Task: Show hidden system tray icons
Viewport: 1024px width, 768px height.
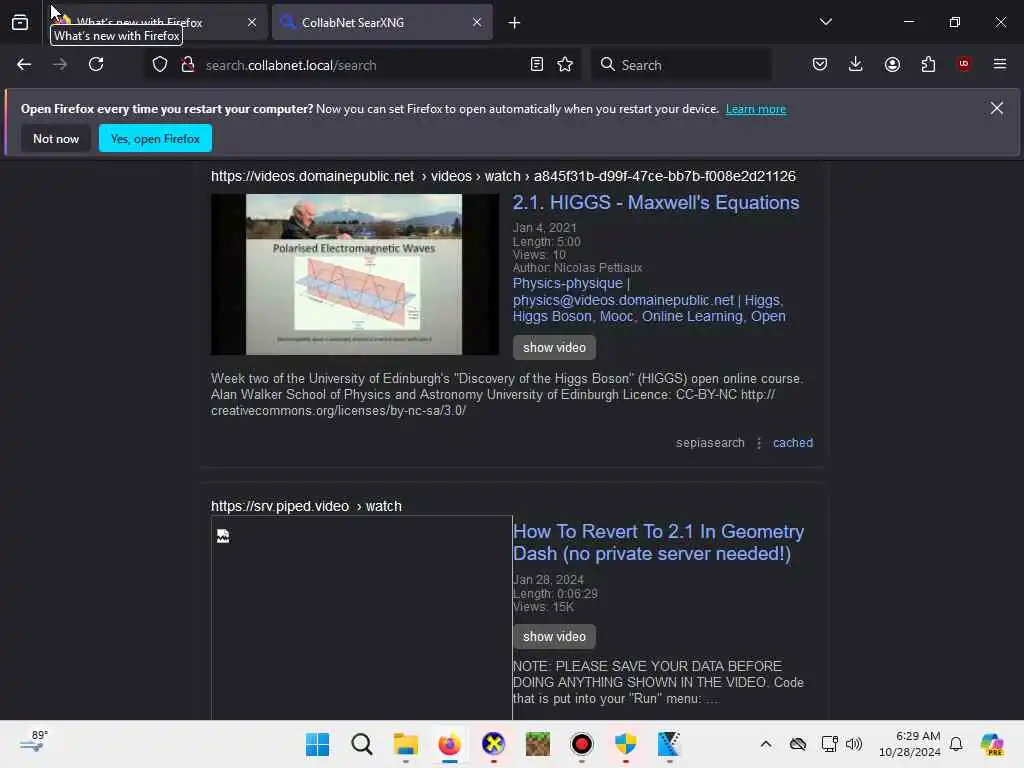Action: point(766,744)
